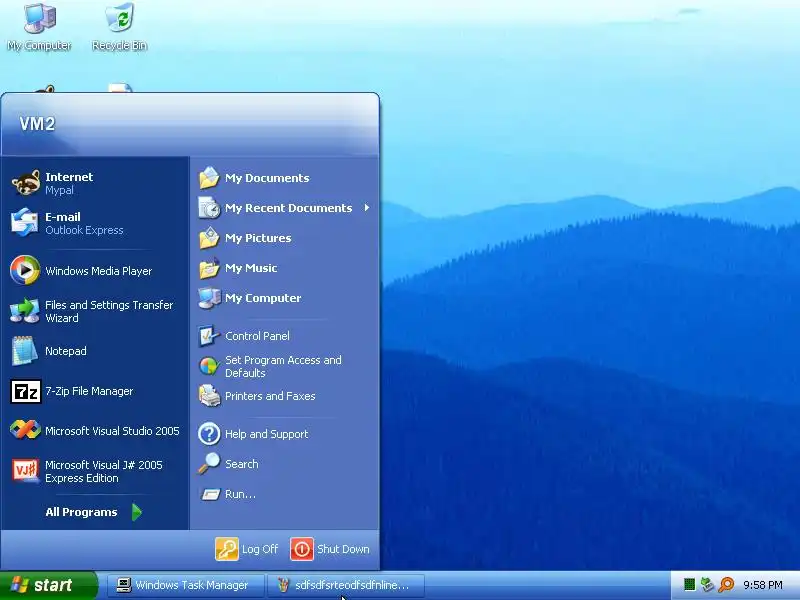Click the Notepad icon
This screenshot has width=800, height=600.
pos(24,351)
